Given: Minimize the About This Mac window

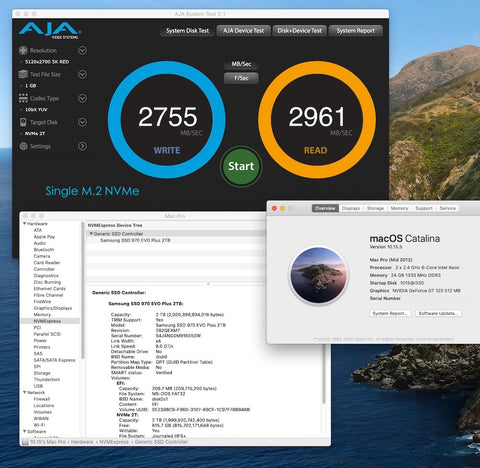Looking at the screenshot, I should pos(282,208).
